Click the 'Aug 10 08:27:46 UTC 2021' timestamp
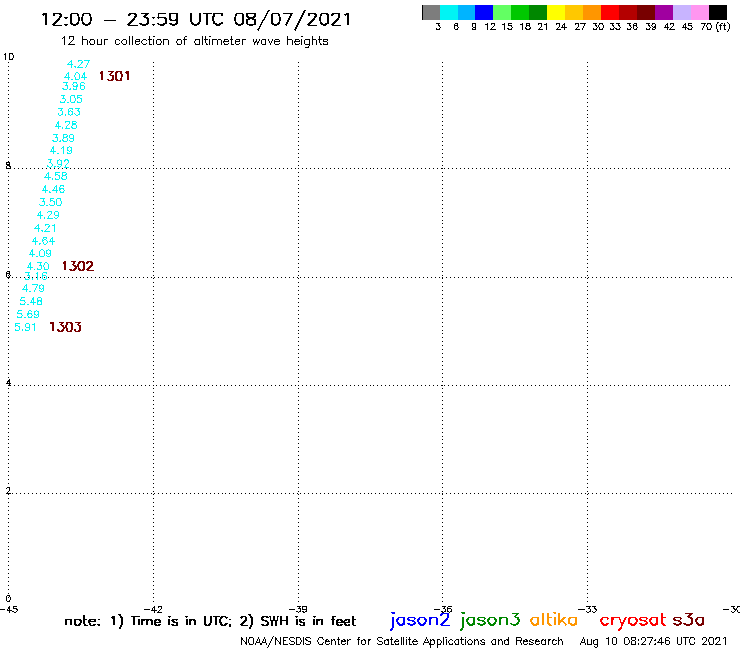Viewport: 740px width, 650px height. coord(653,642)
